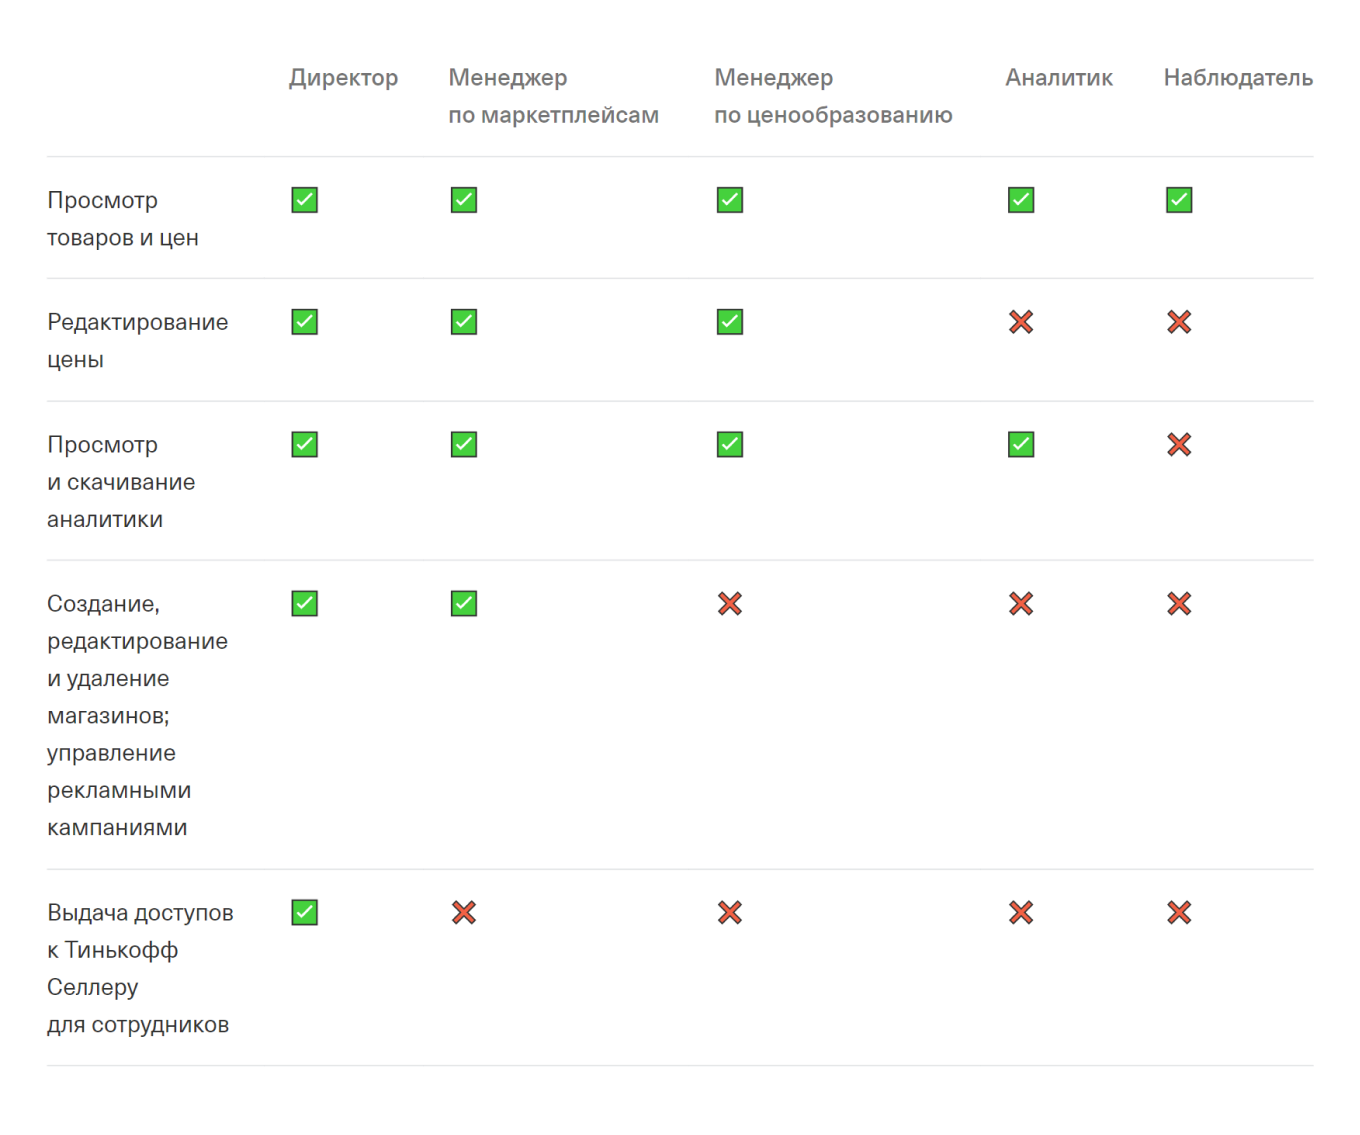The image size is (1360, 1135).
Task: Click Аналитик checkmark for analytics download row
Action: pyautogui.click(x=1021, y=444)
